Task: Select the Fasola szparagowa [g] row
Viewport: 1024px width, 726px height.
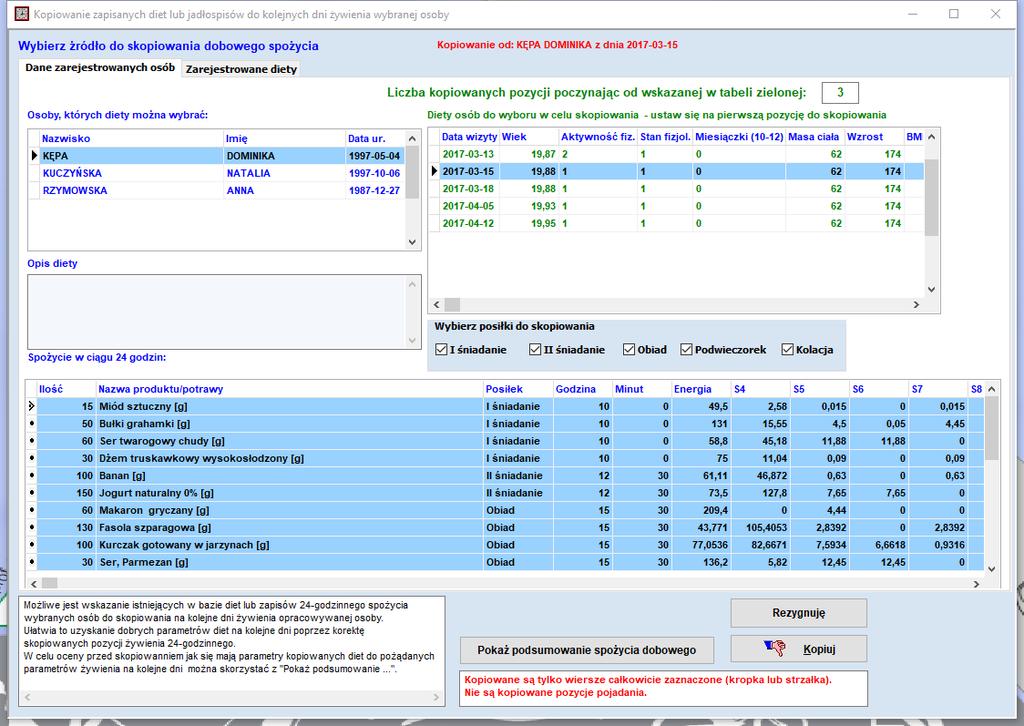Action: [x=505, y=528]
